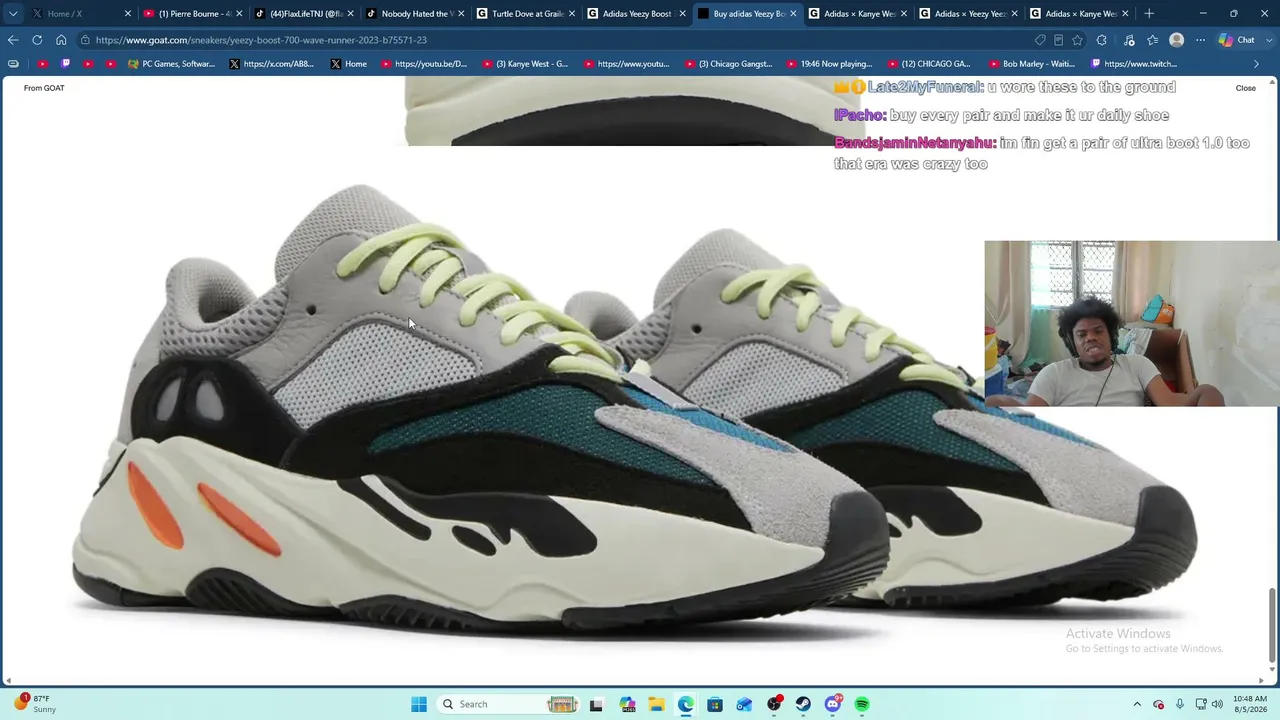Click the microphone tray icon
Viewport: 1280px width, 720px height.
pos(1180,704)
